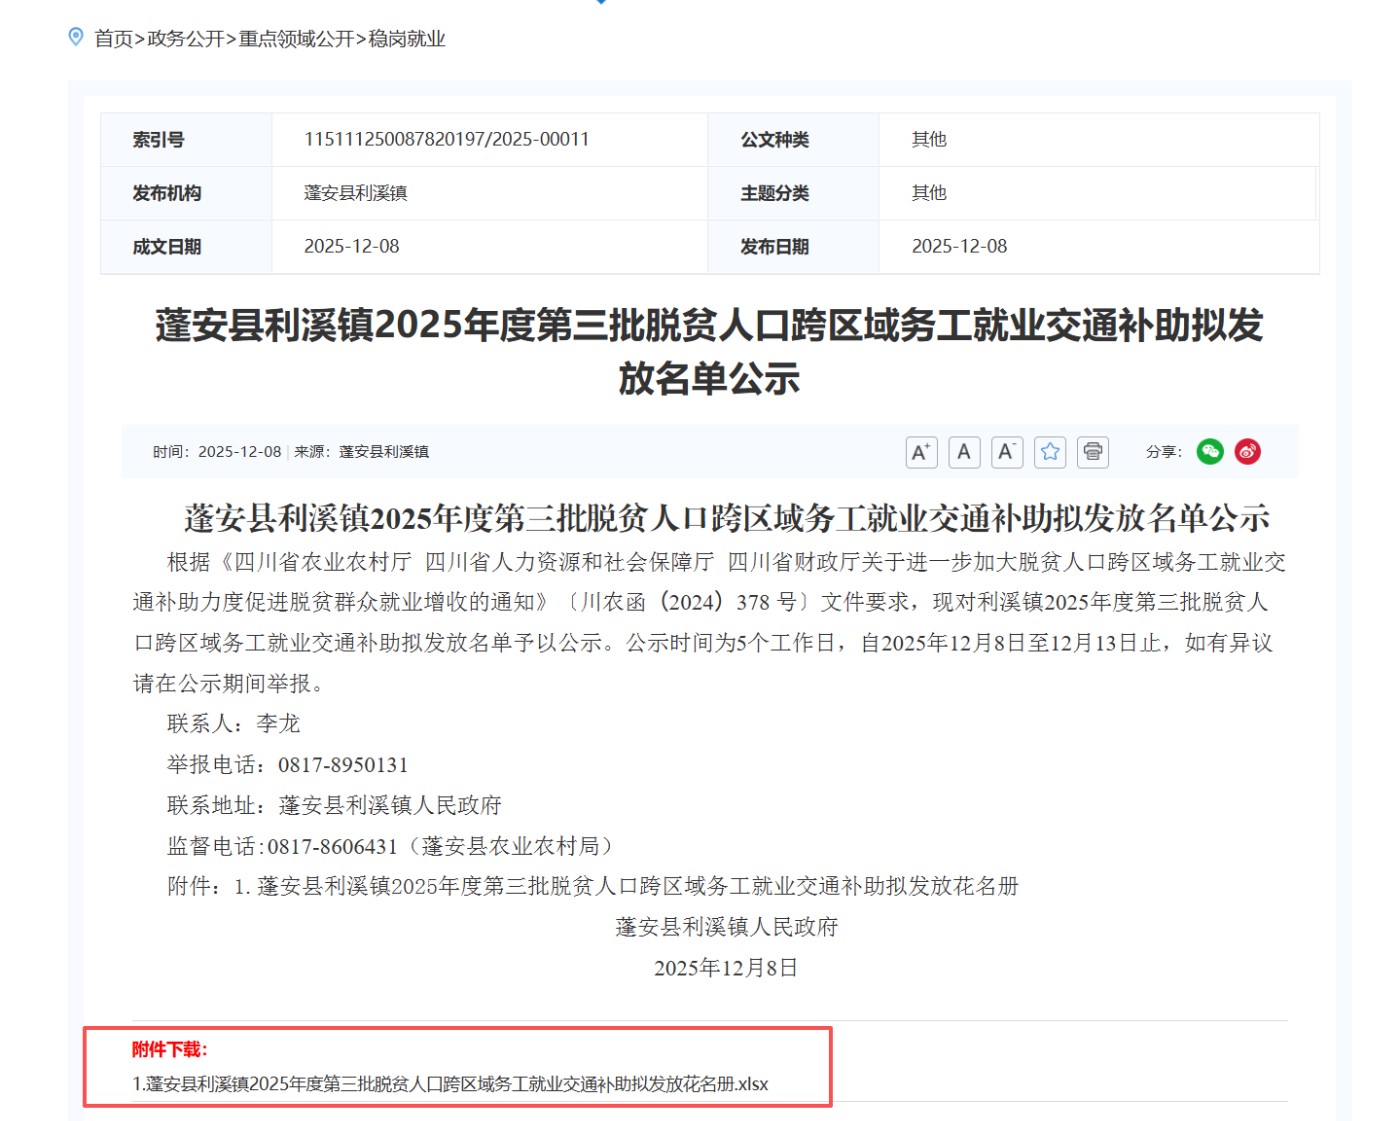Image resolution: width=1400 pixels, height=1121 pixels.
Task: Click the 来源: 蓬安县利溪镇 source text
Action: (x=361, y=452)
